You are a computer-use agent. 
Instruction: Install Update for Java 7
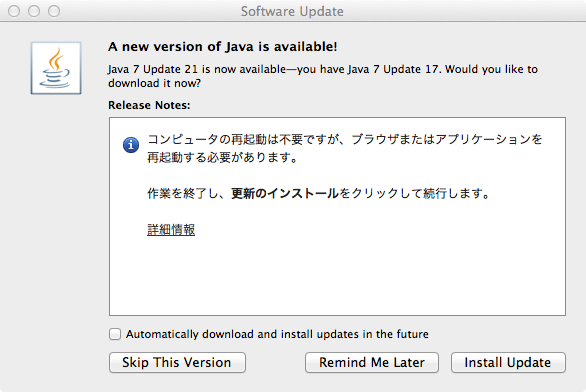pos(508,362)
